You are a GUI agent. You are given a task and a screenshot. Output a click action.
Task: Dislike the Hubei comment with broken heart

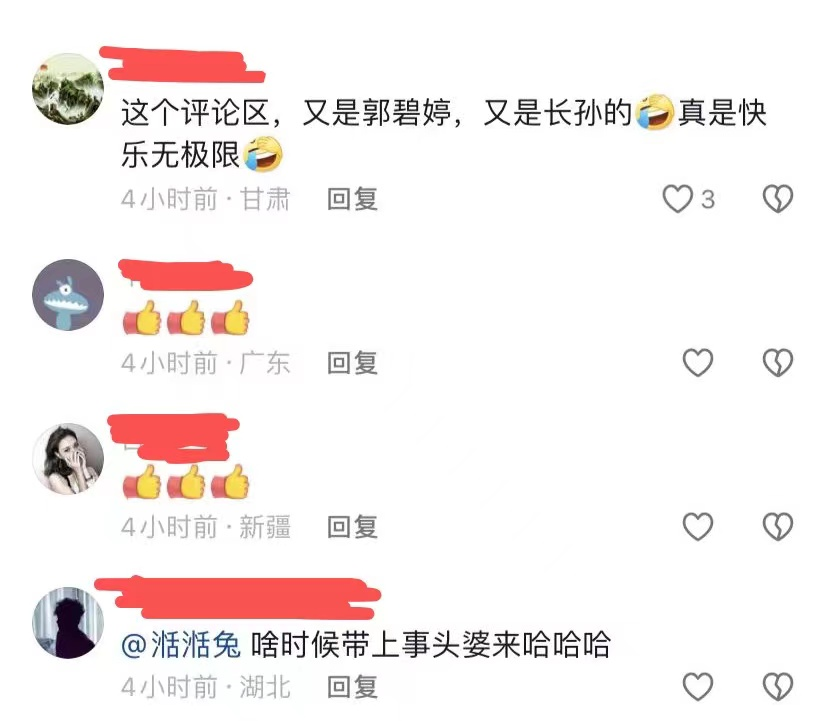coord(778,686)
